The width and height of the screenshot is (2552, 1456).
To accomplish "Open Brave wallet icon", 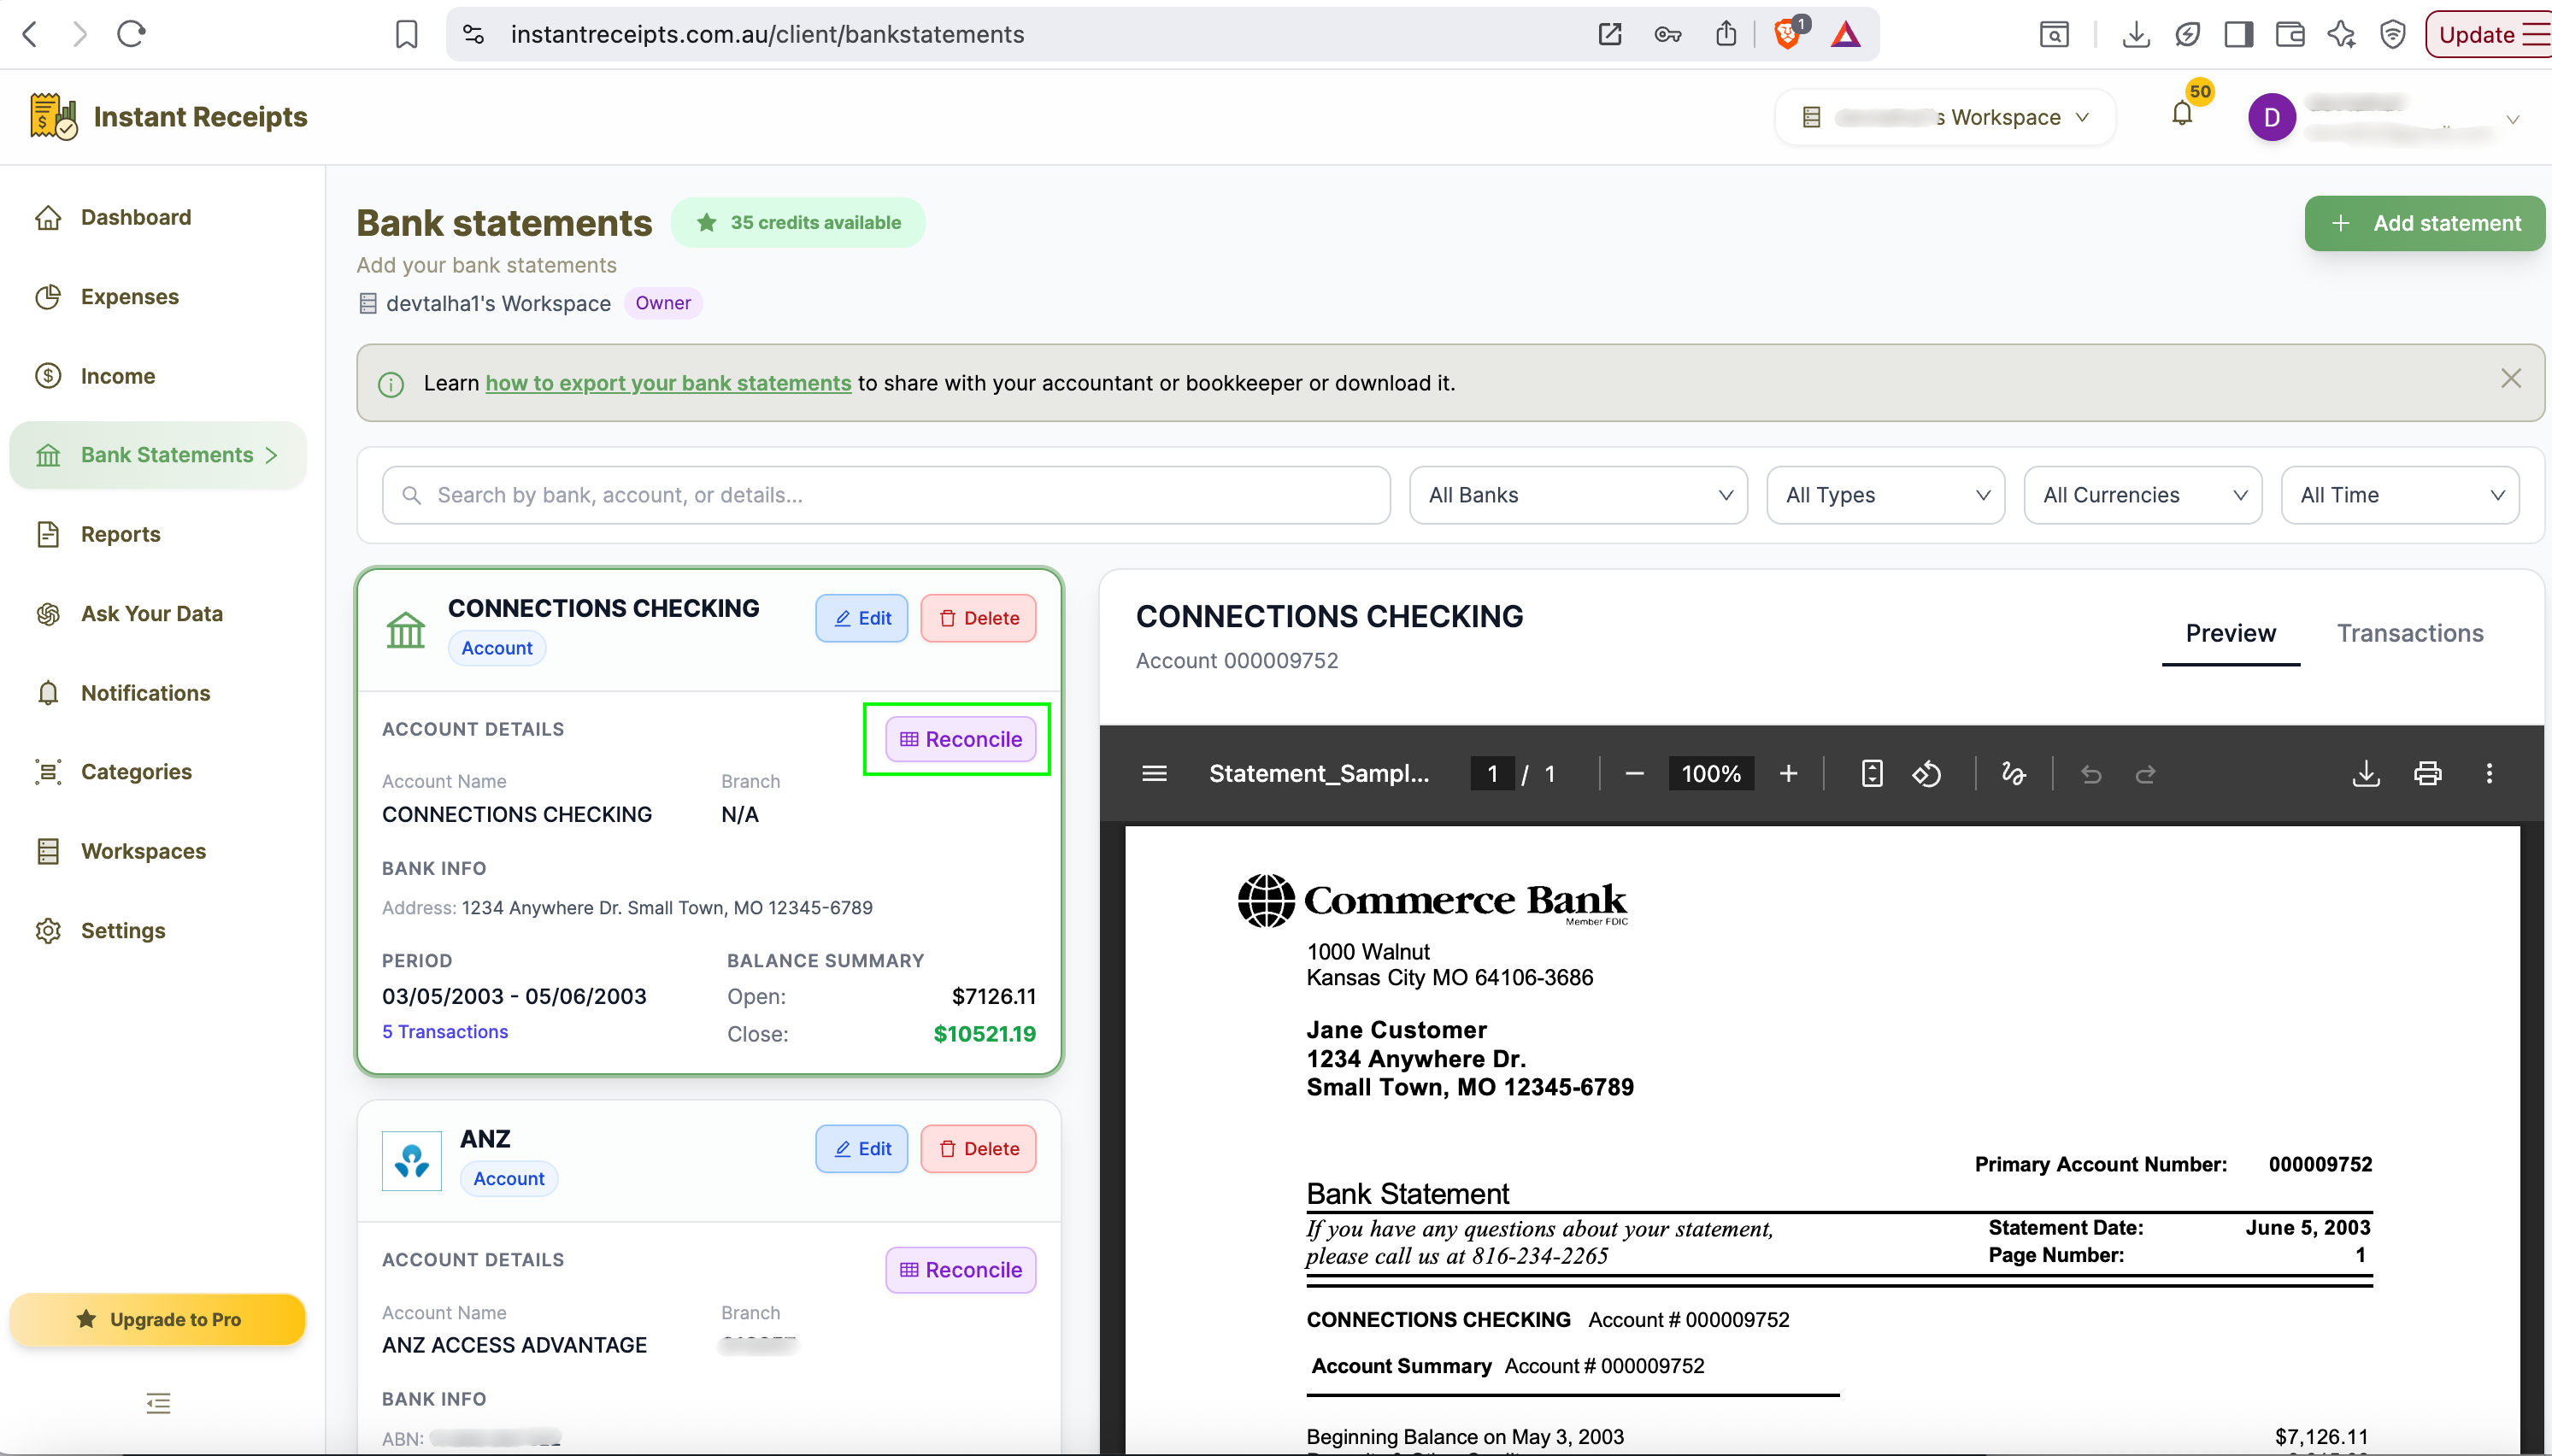I will click(x=2290, y=34).
